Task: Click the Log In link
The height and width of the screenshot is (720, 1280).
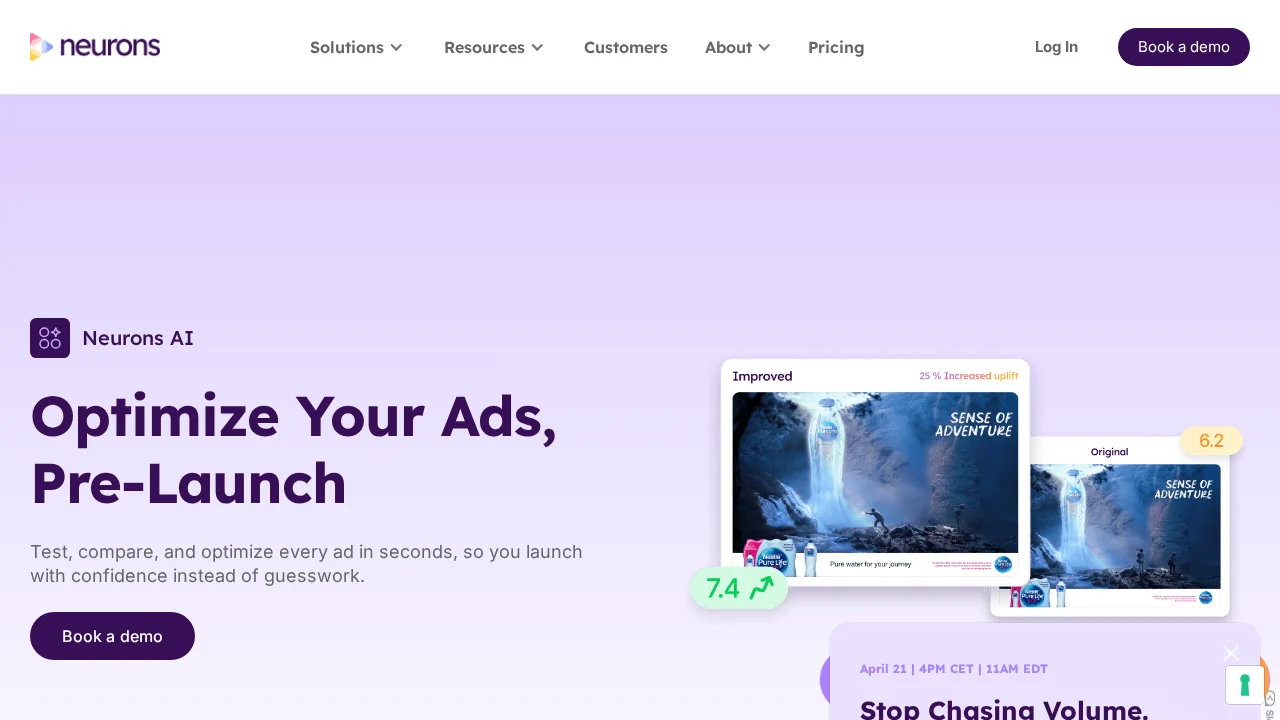Action: [x=1056, y=47]
